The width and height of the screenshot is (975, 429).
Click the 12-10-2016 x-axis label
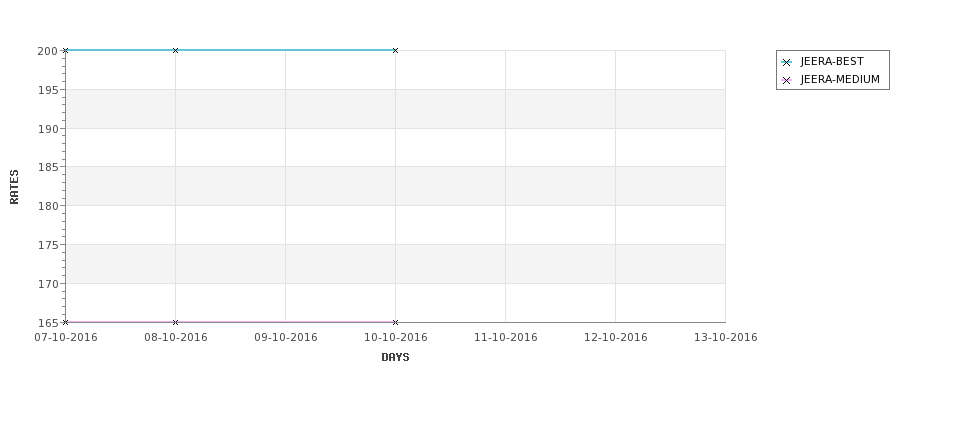click(x=616, y=337)
